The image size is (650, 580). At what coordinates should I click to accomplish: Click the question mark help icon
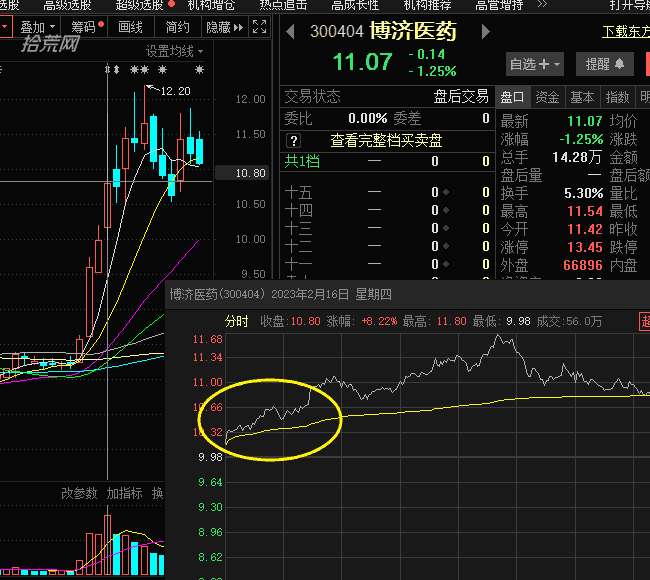293,141
